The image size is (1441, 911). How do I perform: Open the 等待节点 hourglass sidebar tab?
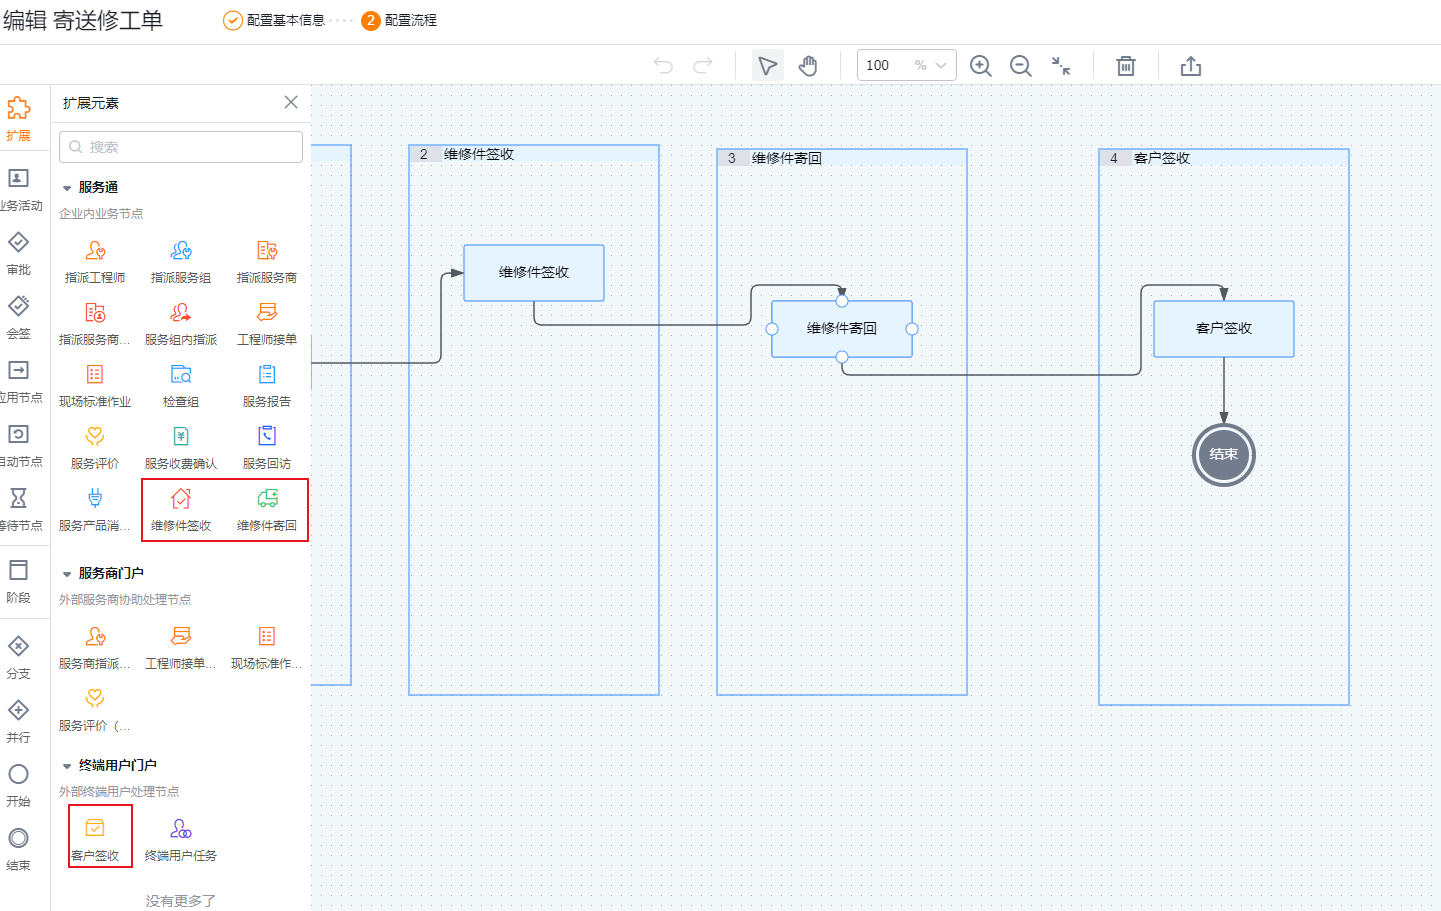pos(19,509)
